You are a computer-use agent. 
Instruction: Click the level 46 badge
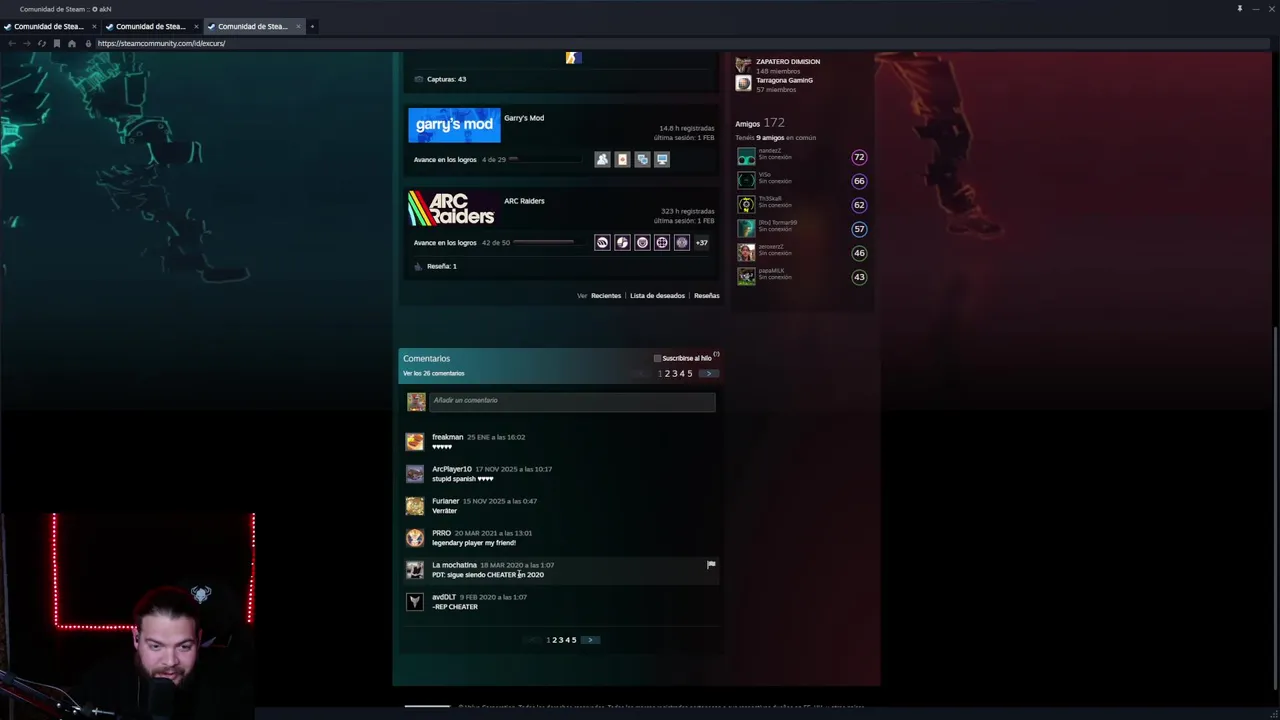pos(859,253)
